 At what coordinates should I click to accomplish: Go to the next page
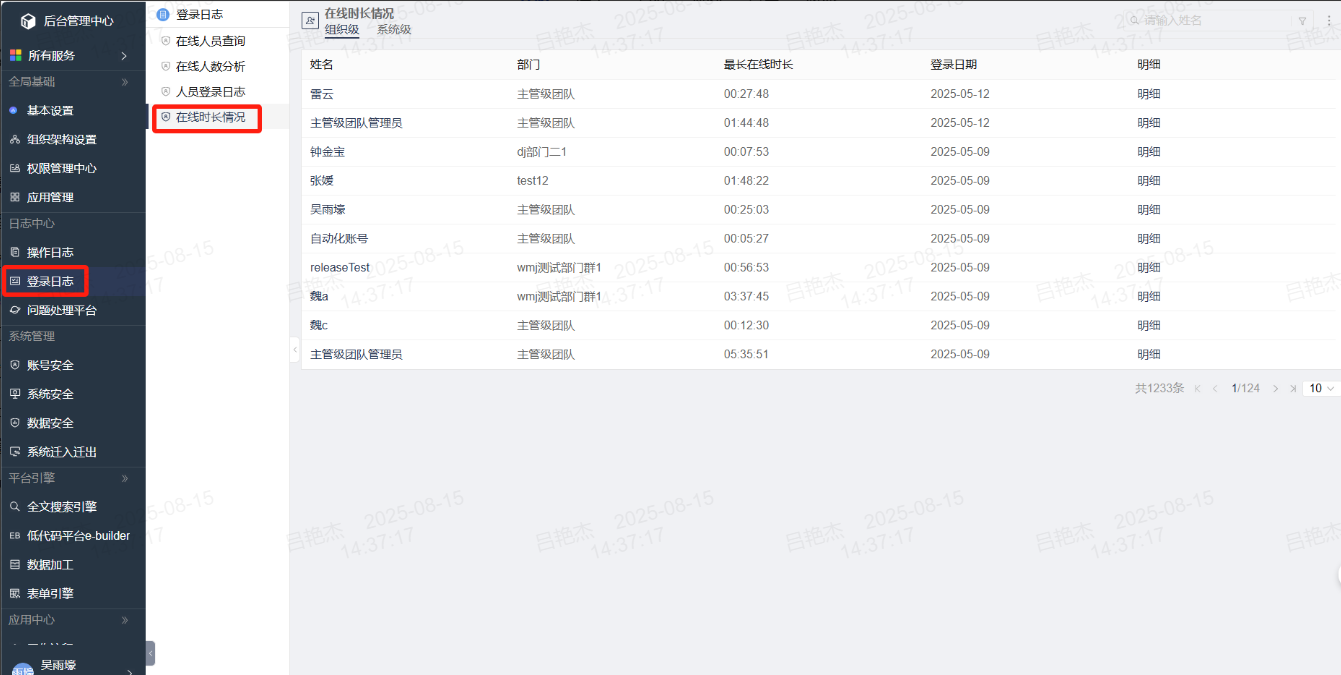click(x=1275, y=389)
